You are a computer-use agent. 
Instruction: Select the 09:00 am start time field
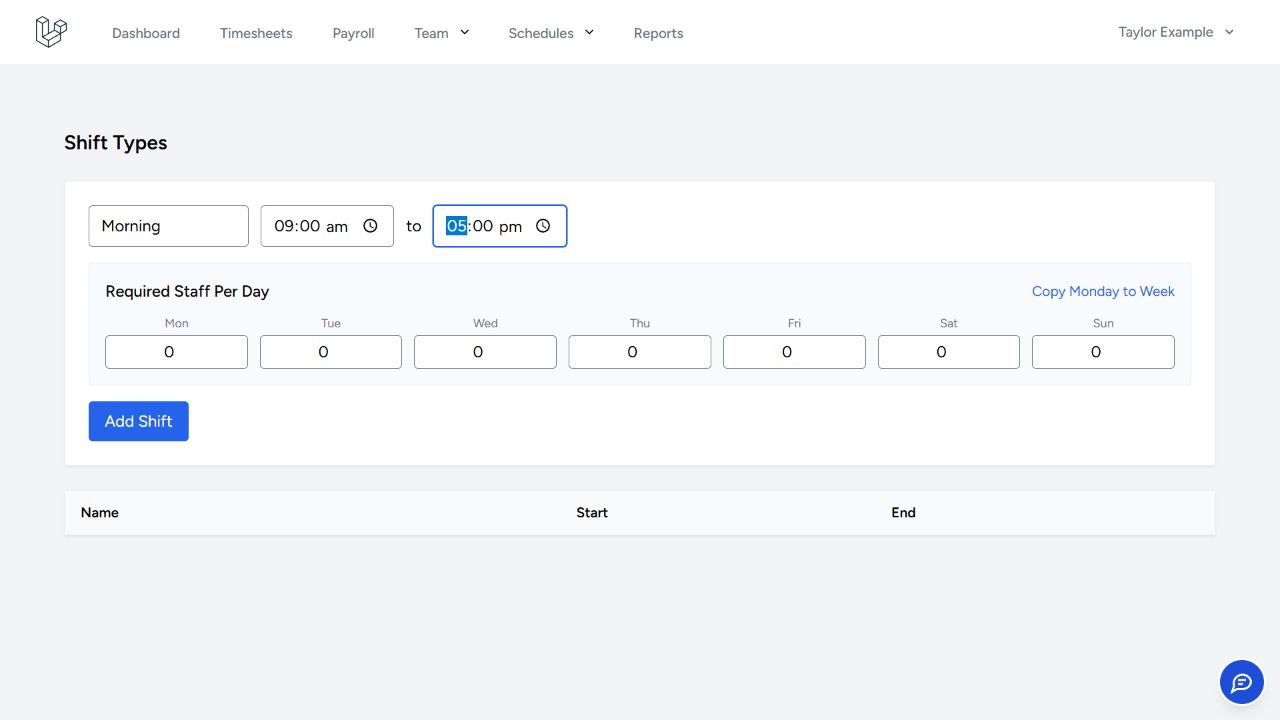point(327,226)
